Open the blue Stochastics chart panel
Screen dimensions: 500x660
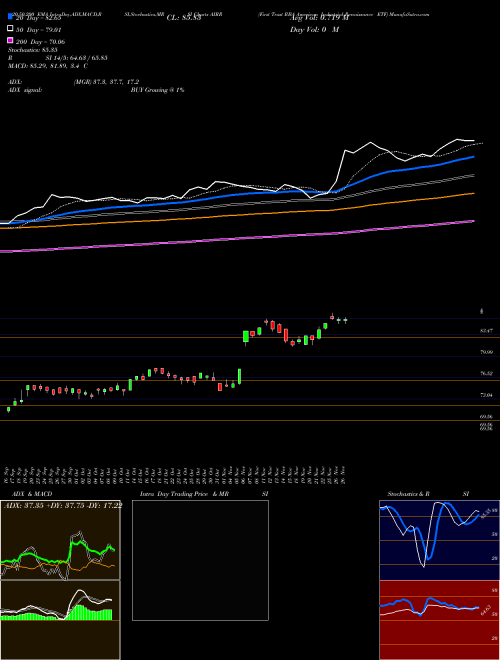(x=439, y=540)
